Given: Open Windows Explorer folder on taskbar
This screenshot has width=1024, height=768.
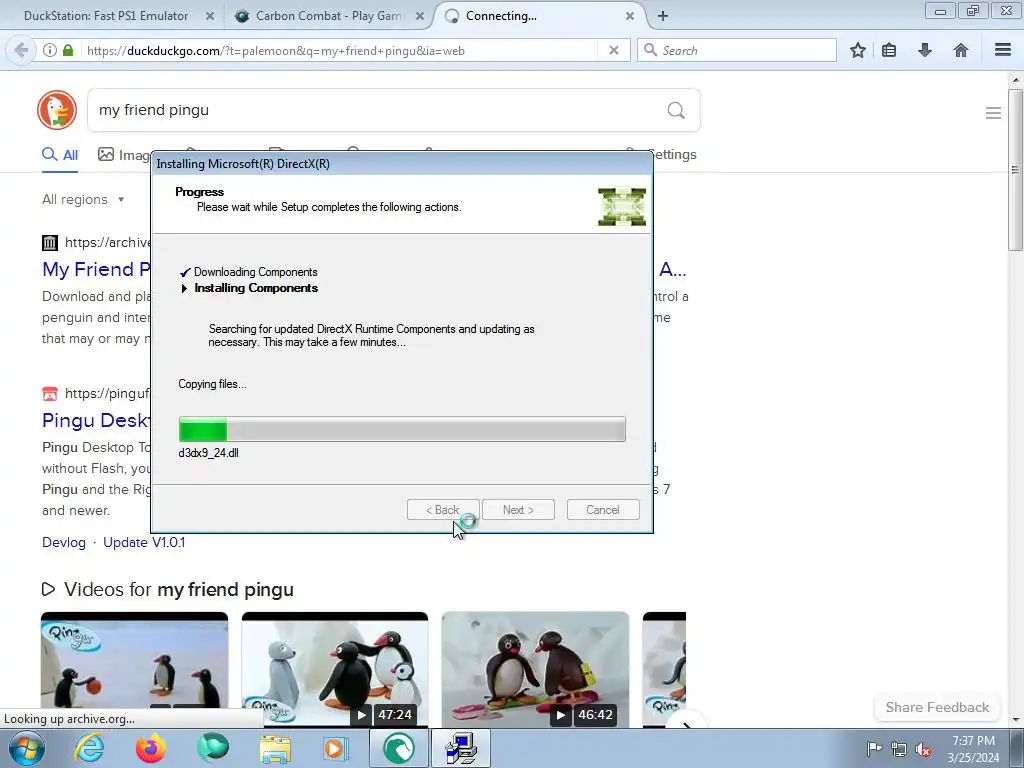Looking at the screenshot, I should click(275, 748).
